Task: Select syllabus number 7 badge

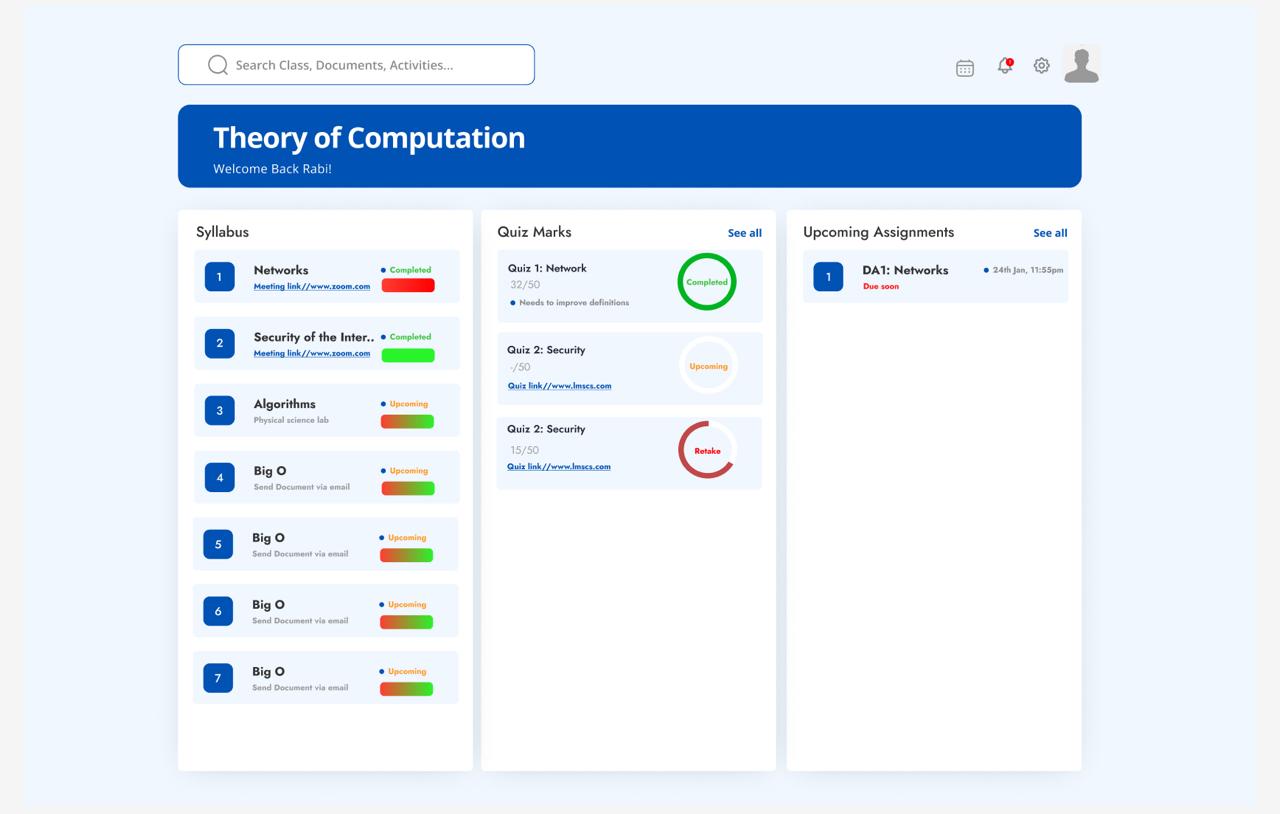Action: pos(218,678)
